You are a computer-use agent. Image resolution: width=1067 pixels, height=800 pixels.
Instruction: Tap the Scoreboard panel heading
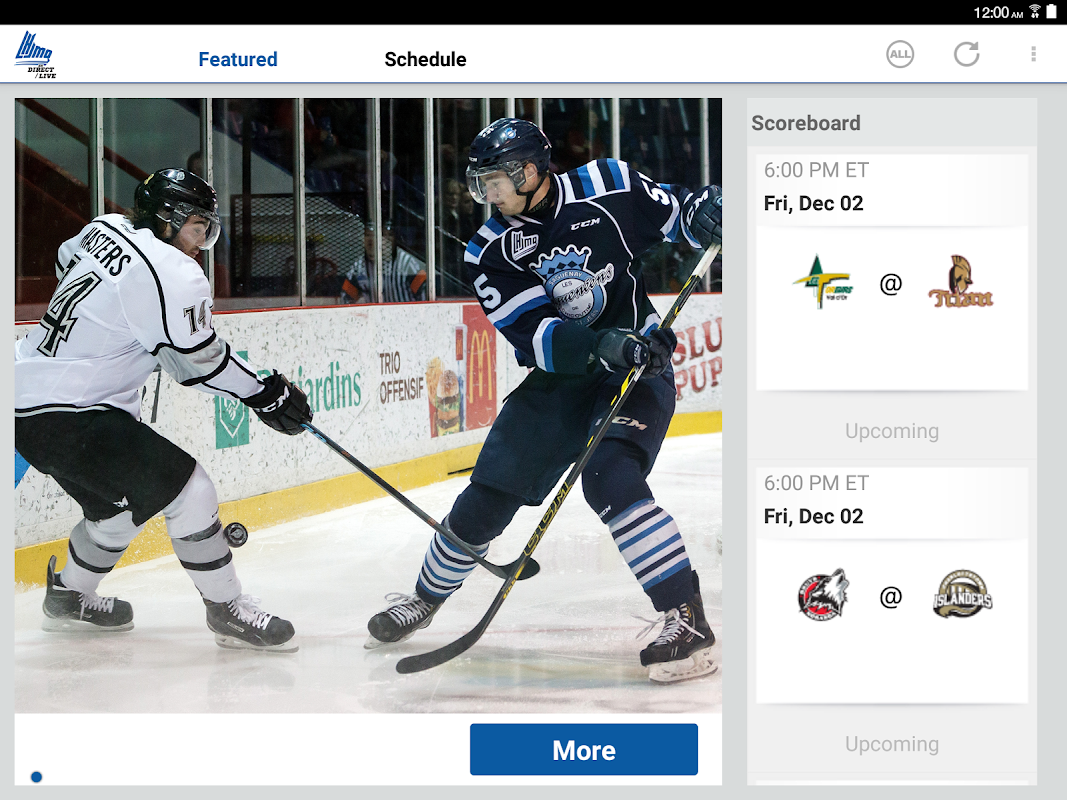point(806,123)
